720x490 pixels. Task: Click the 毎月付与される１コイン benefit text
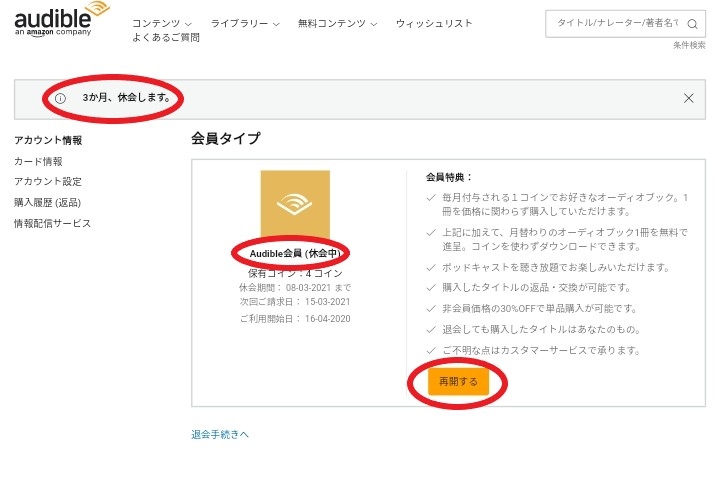point(565,204)
